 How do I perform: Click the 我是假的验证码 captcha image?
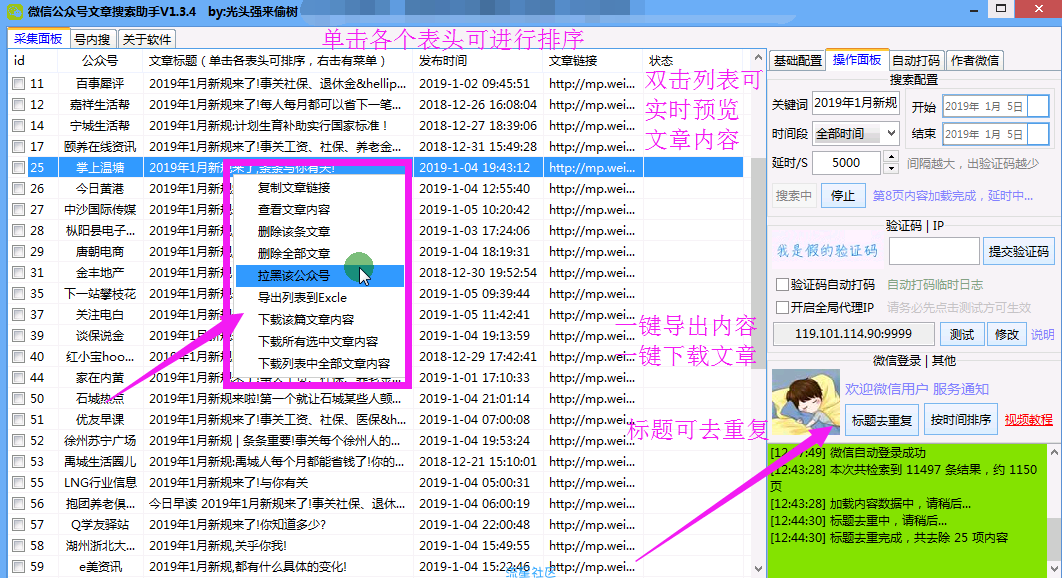pos(828,251)
